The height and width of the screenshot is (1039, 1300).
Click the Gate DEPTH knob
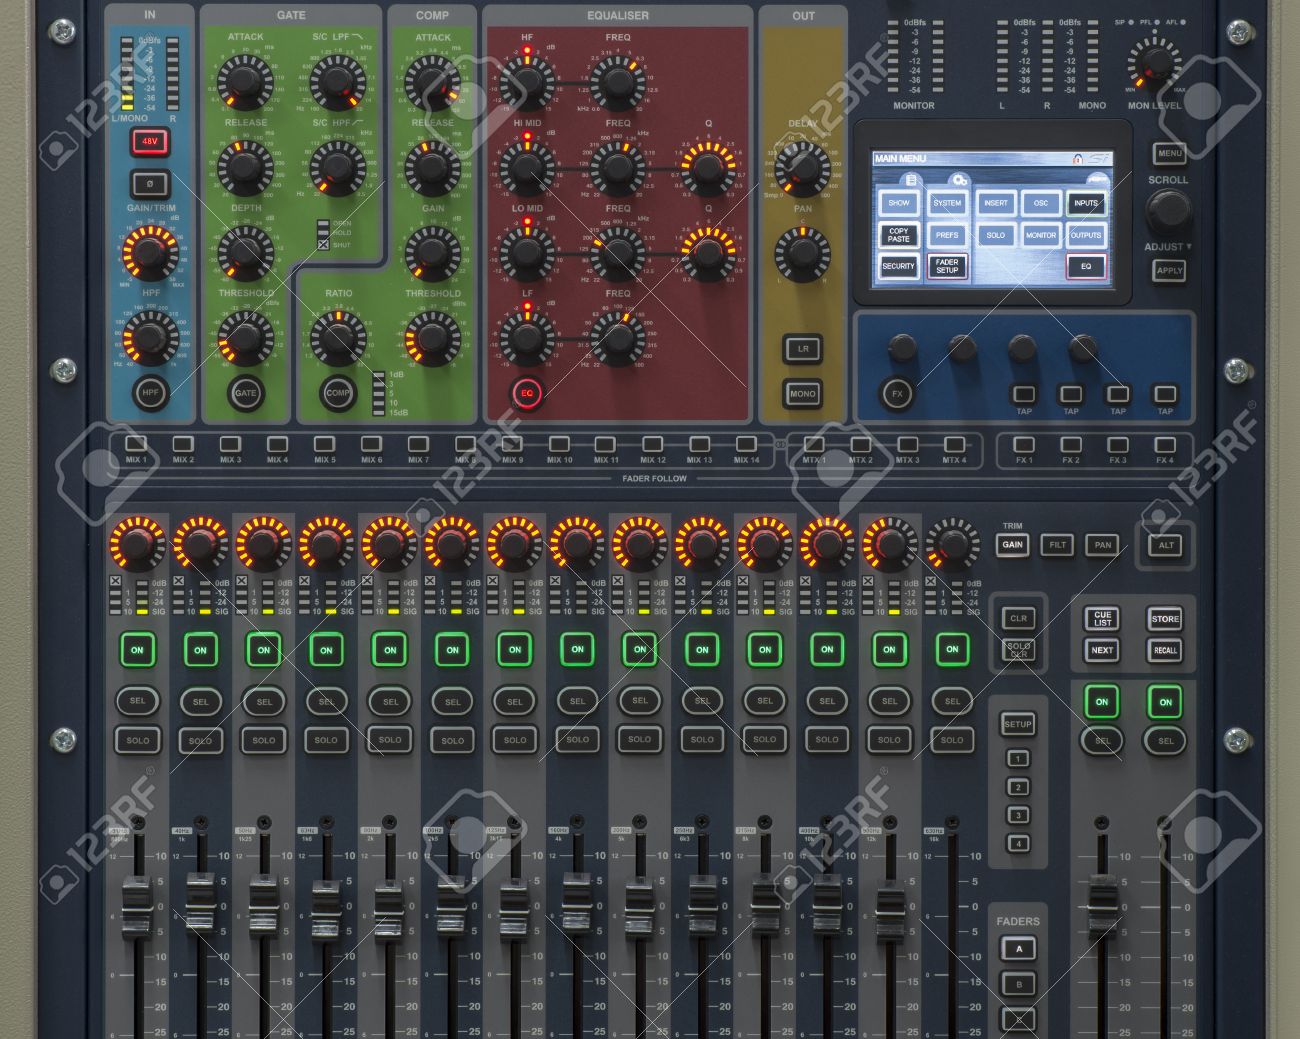pos(245,253)
